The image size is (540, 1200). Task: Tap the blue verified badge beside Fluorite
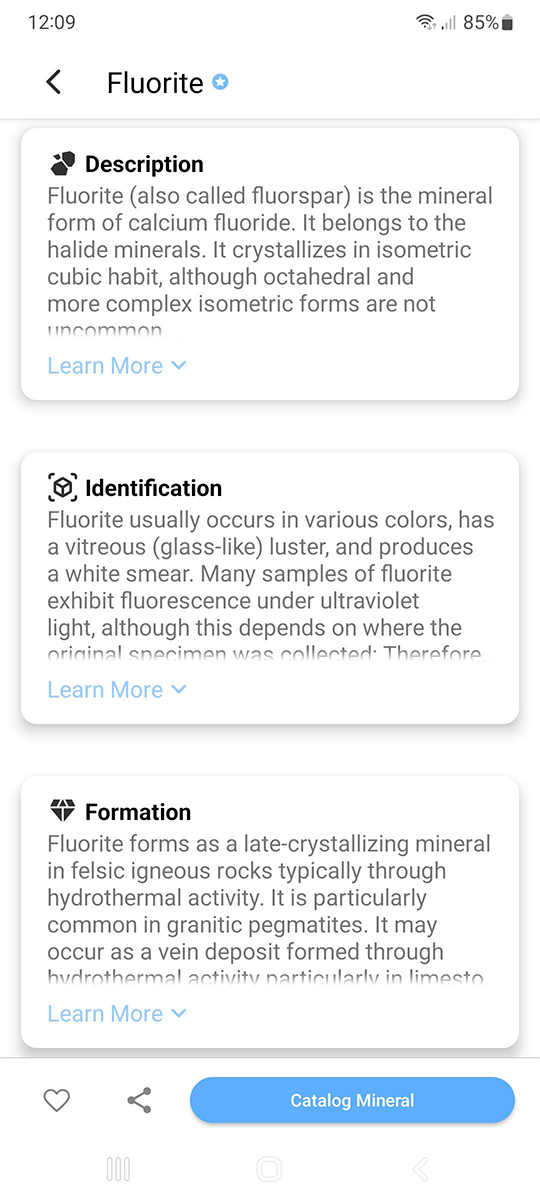(220, 82)
